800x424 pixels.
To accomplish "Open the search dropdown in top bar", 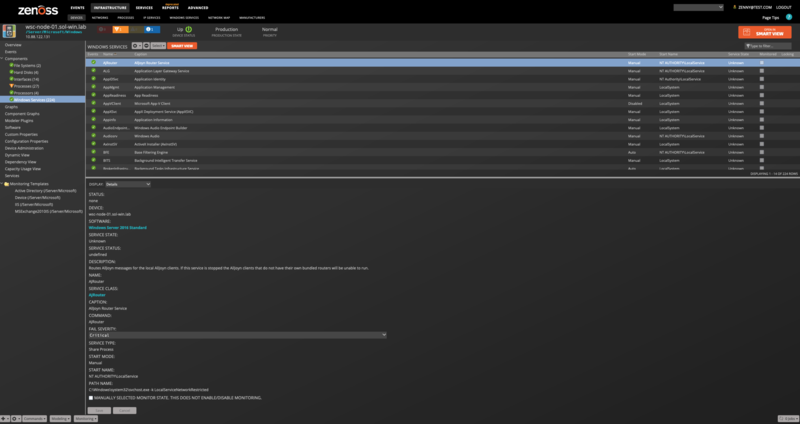I will 698,8.
